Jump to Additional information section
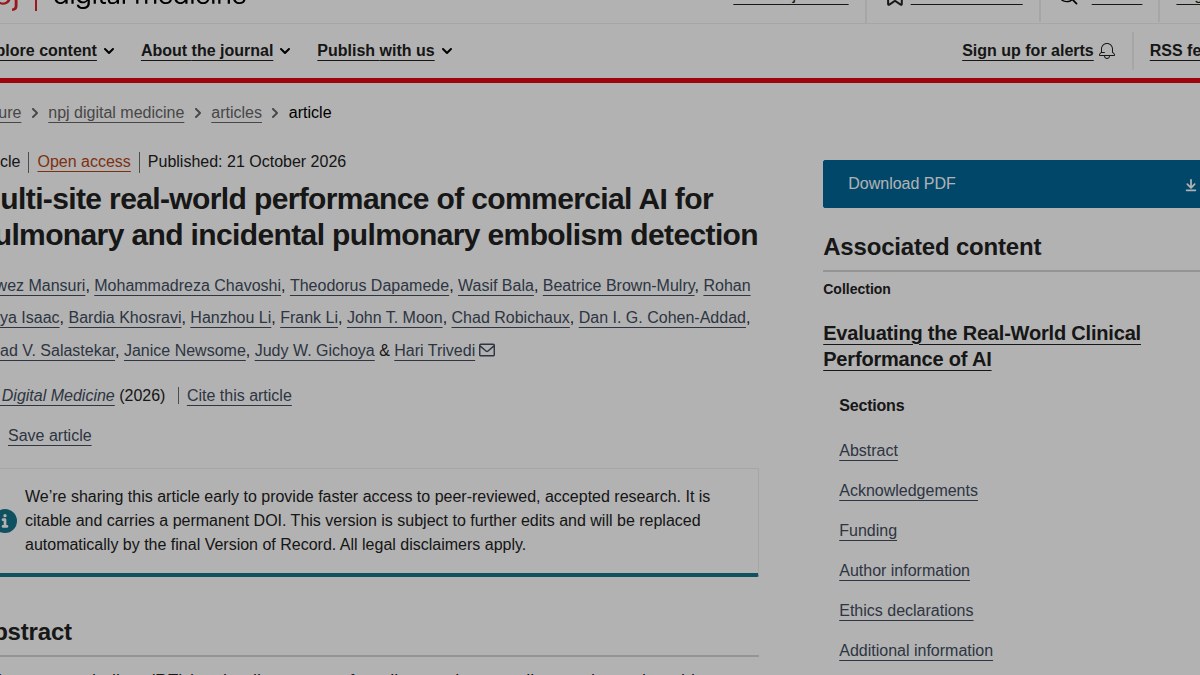Image resolution: width=1200 pixels, height=675 pixels. 916,651
